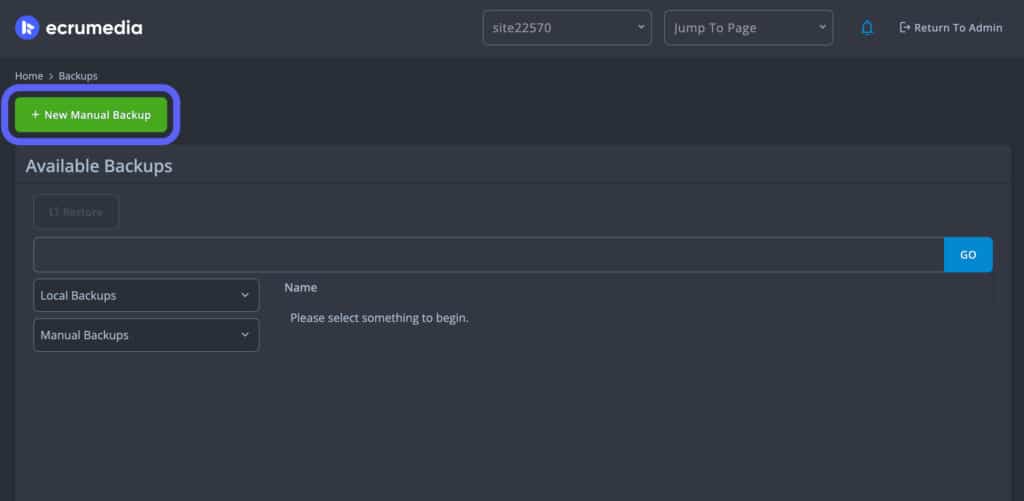Focus the backup search input field
The width and height of the screenshot is (1024, 501).
[x=488, y=255]
